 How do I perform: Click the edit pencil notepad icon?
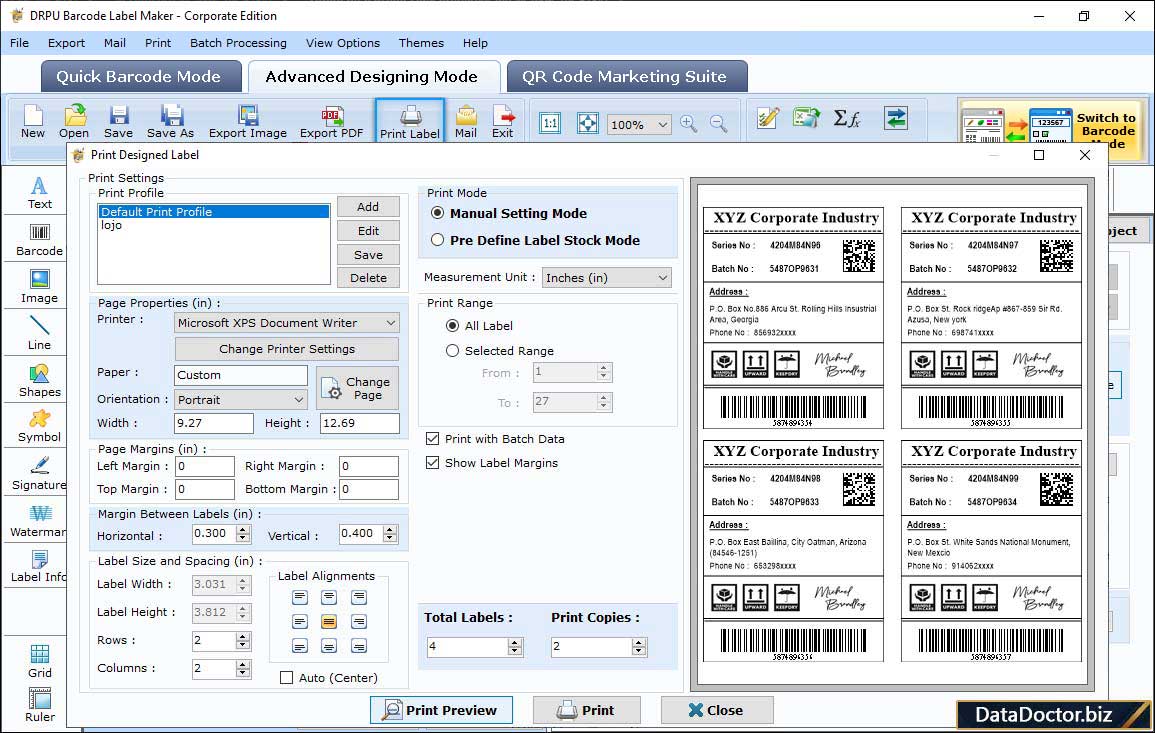point(768,118)
